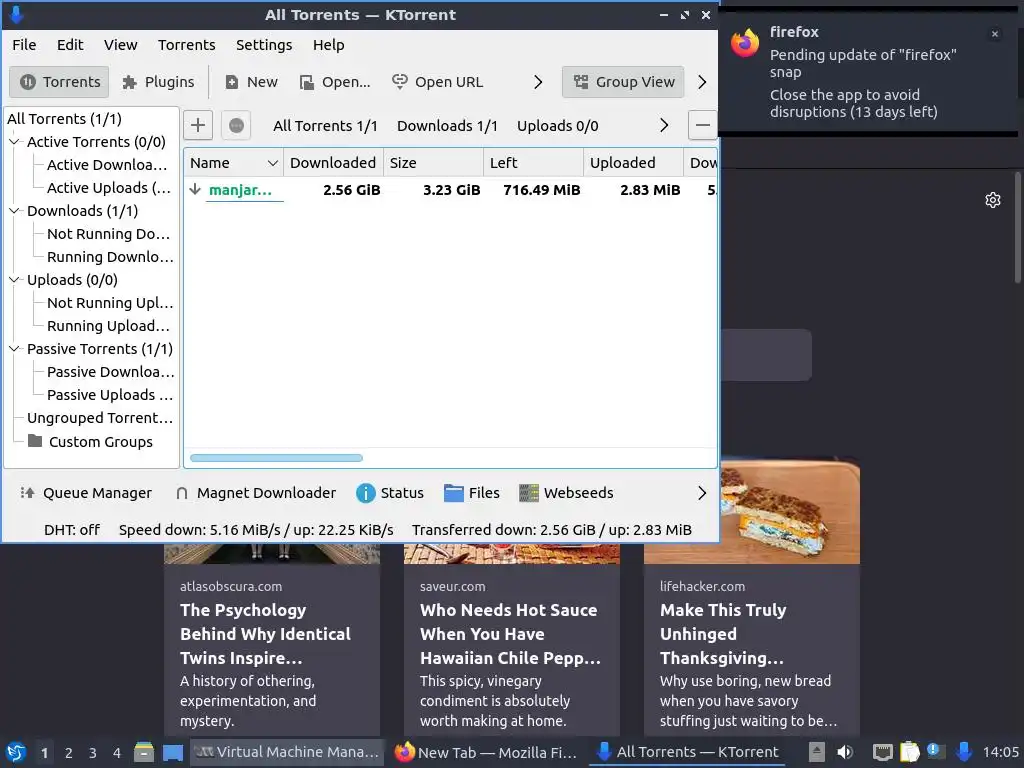Click Open URL in toolbar
The image size is (1024, 768).
438,82
